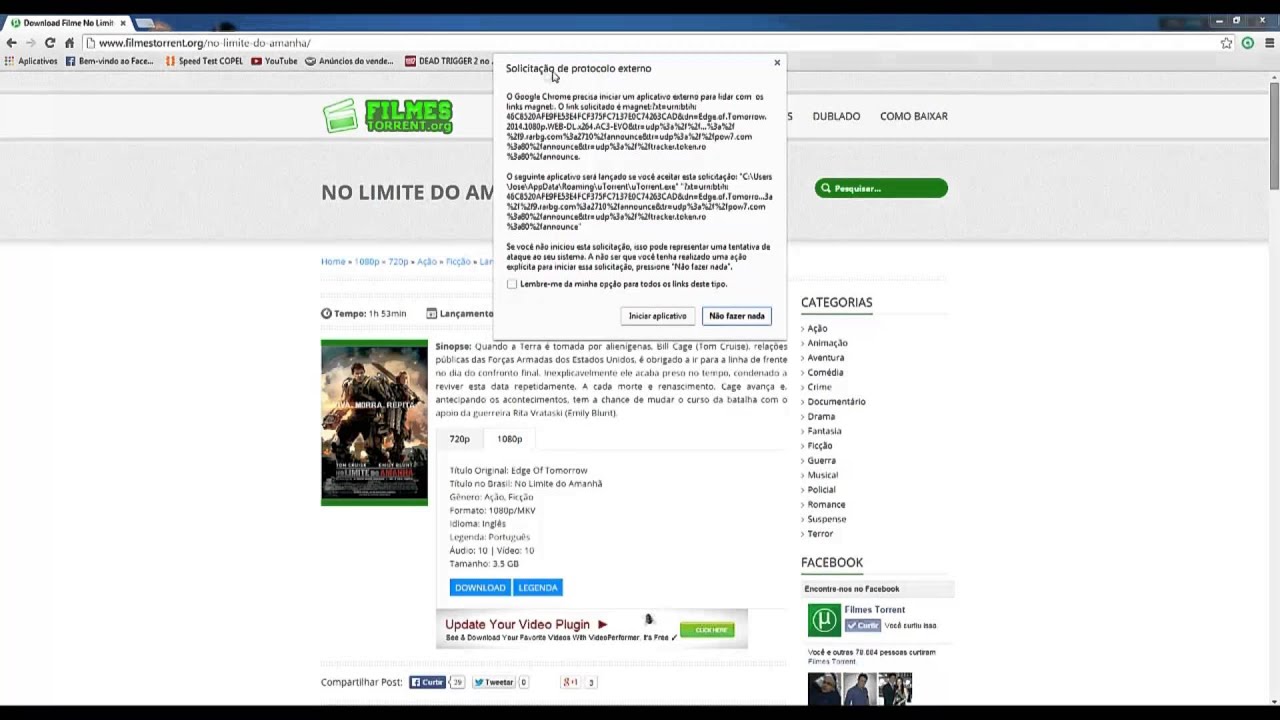This screenshot has width=1280, height=720.
Task: Open Home breadcrumb link
Action: pos(333,262)
